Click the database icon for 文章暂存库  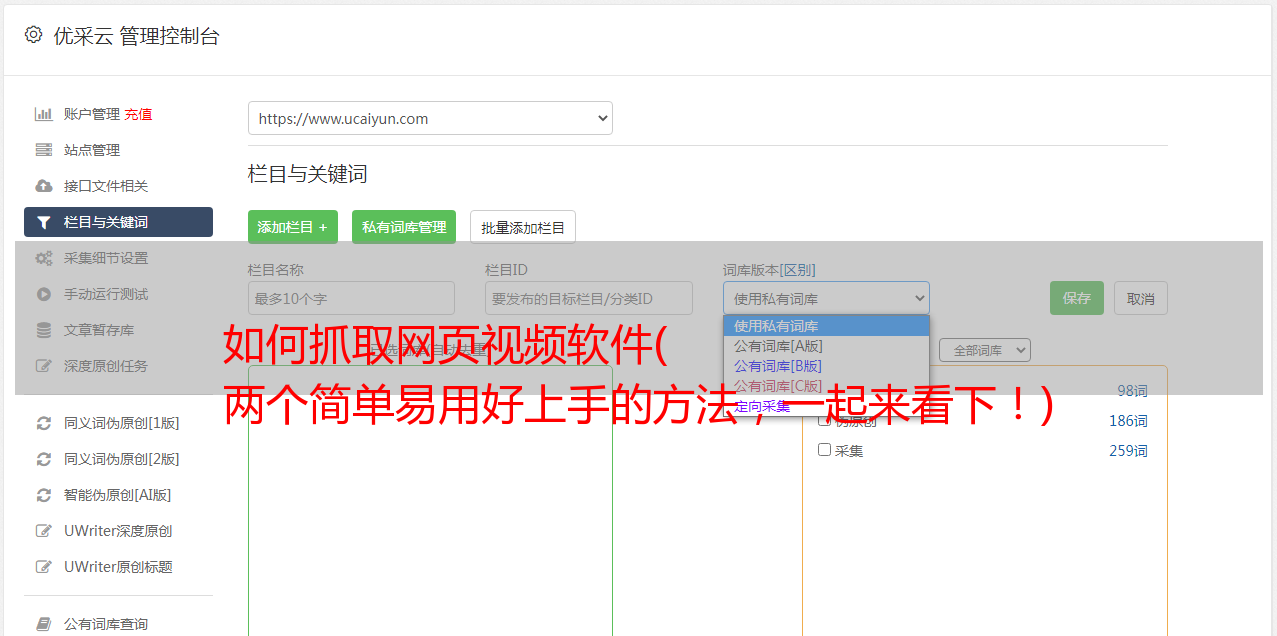click(44, 330)
